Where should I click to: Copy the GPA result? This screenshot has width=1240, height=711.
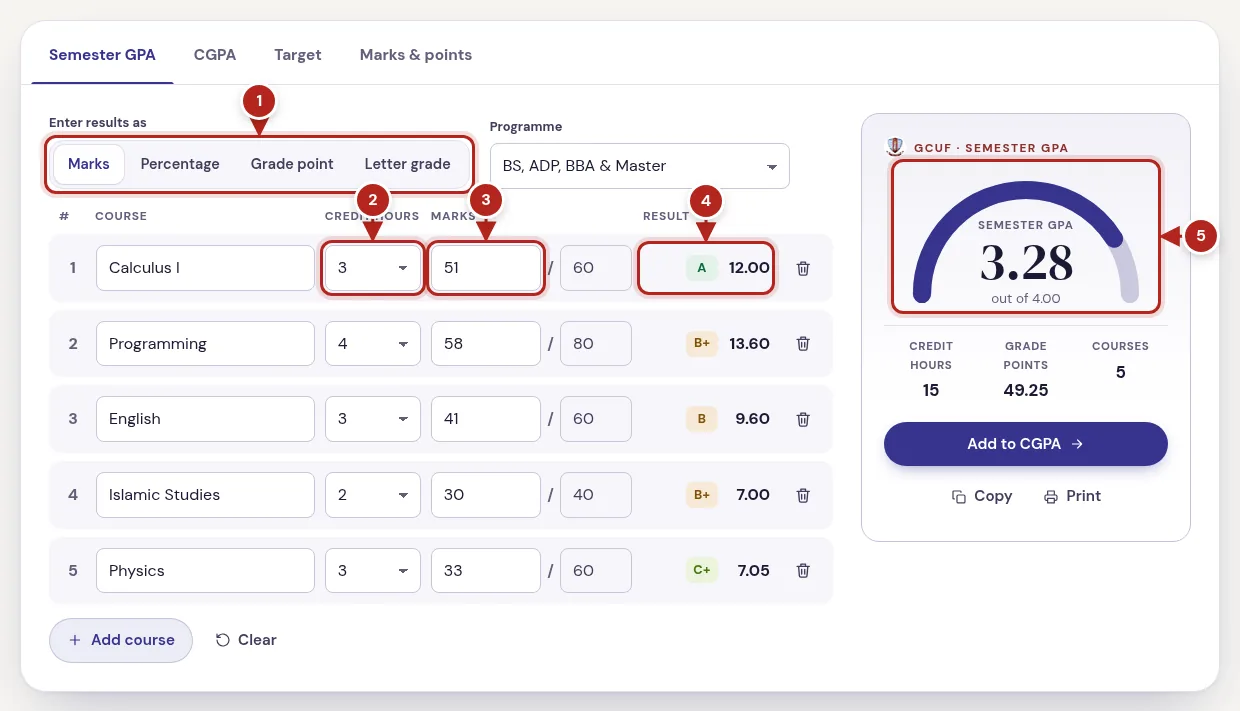tap(982, 496)
